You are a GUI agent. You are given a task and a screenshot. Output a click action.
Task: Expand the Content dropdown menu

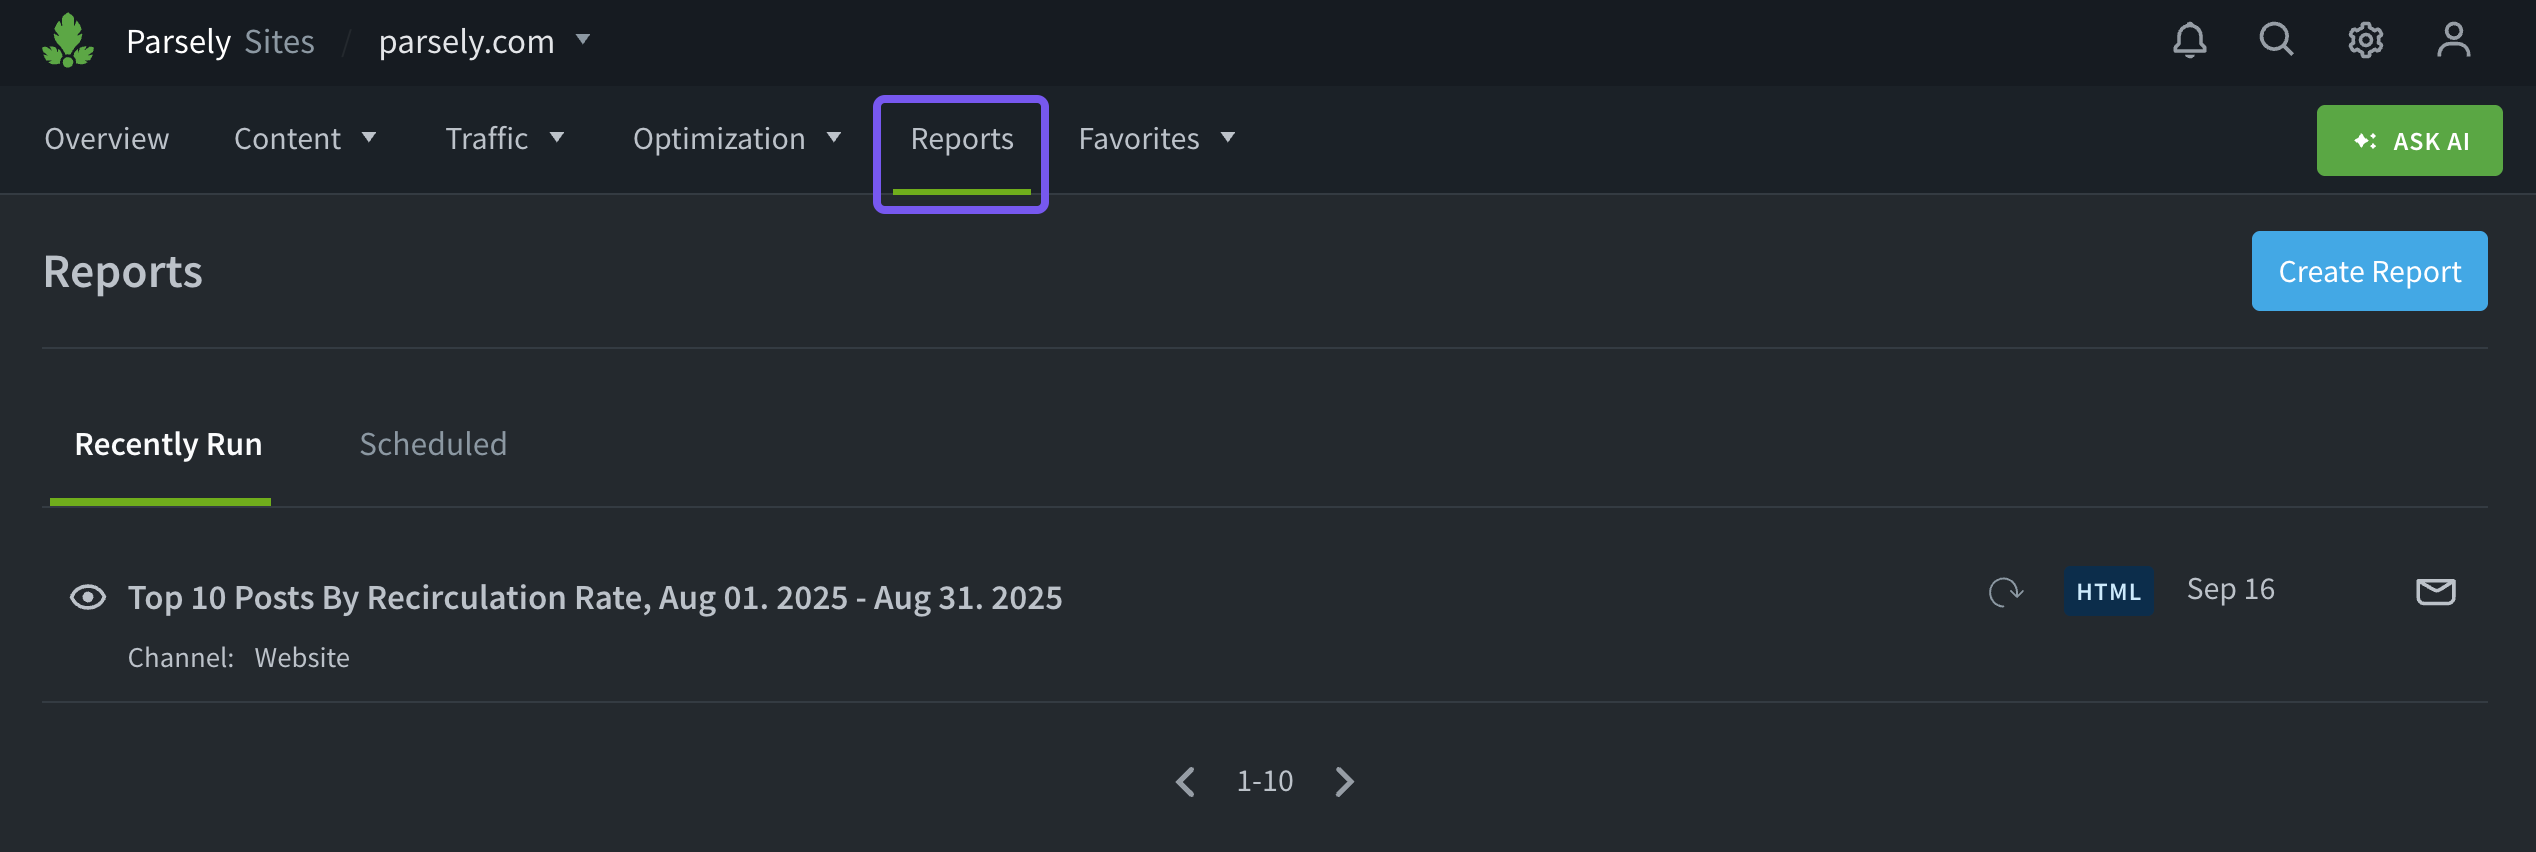tap(304, 139)
